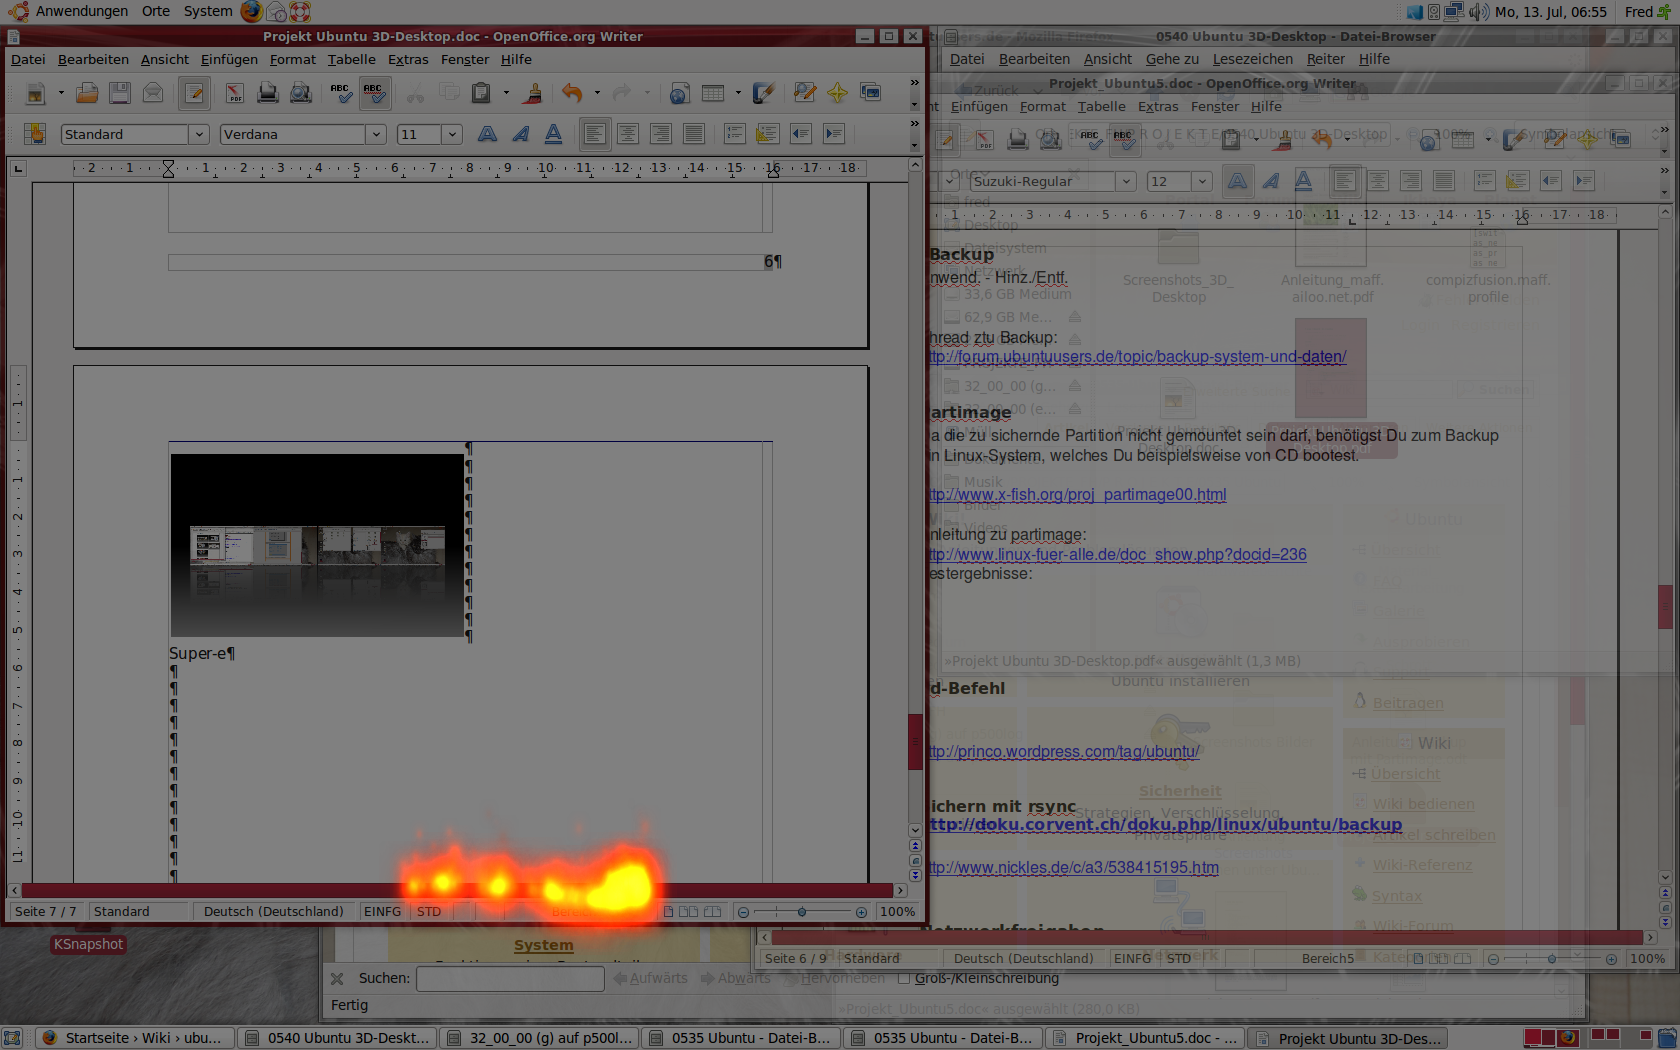Image resolution: width=1680 pixels, height=1050 pixels.
Task: Click the Cut scissors icon
Action: click(415, 94)
